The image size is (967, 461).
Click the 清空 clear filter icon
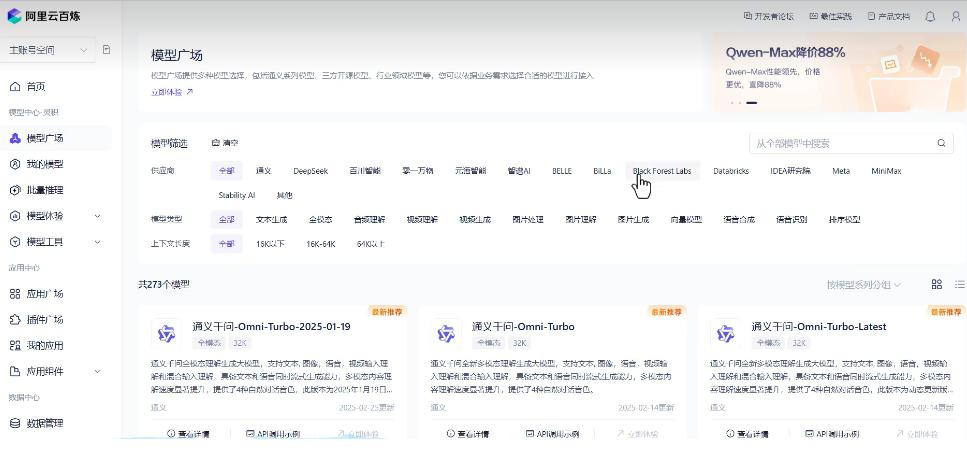tap(215, 143)
